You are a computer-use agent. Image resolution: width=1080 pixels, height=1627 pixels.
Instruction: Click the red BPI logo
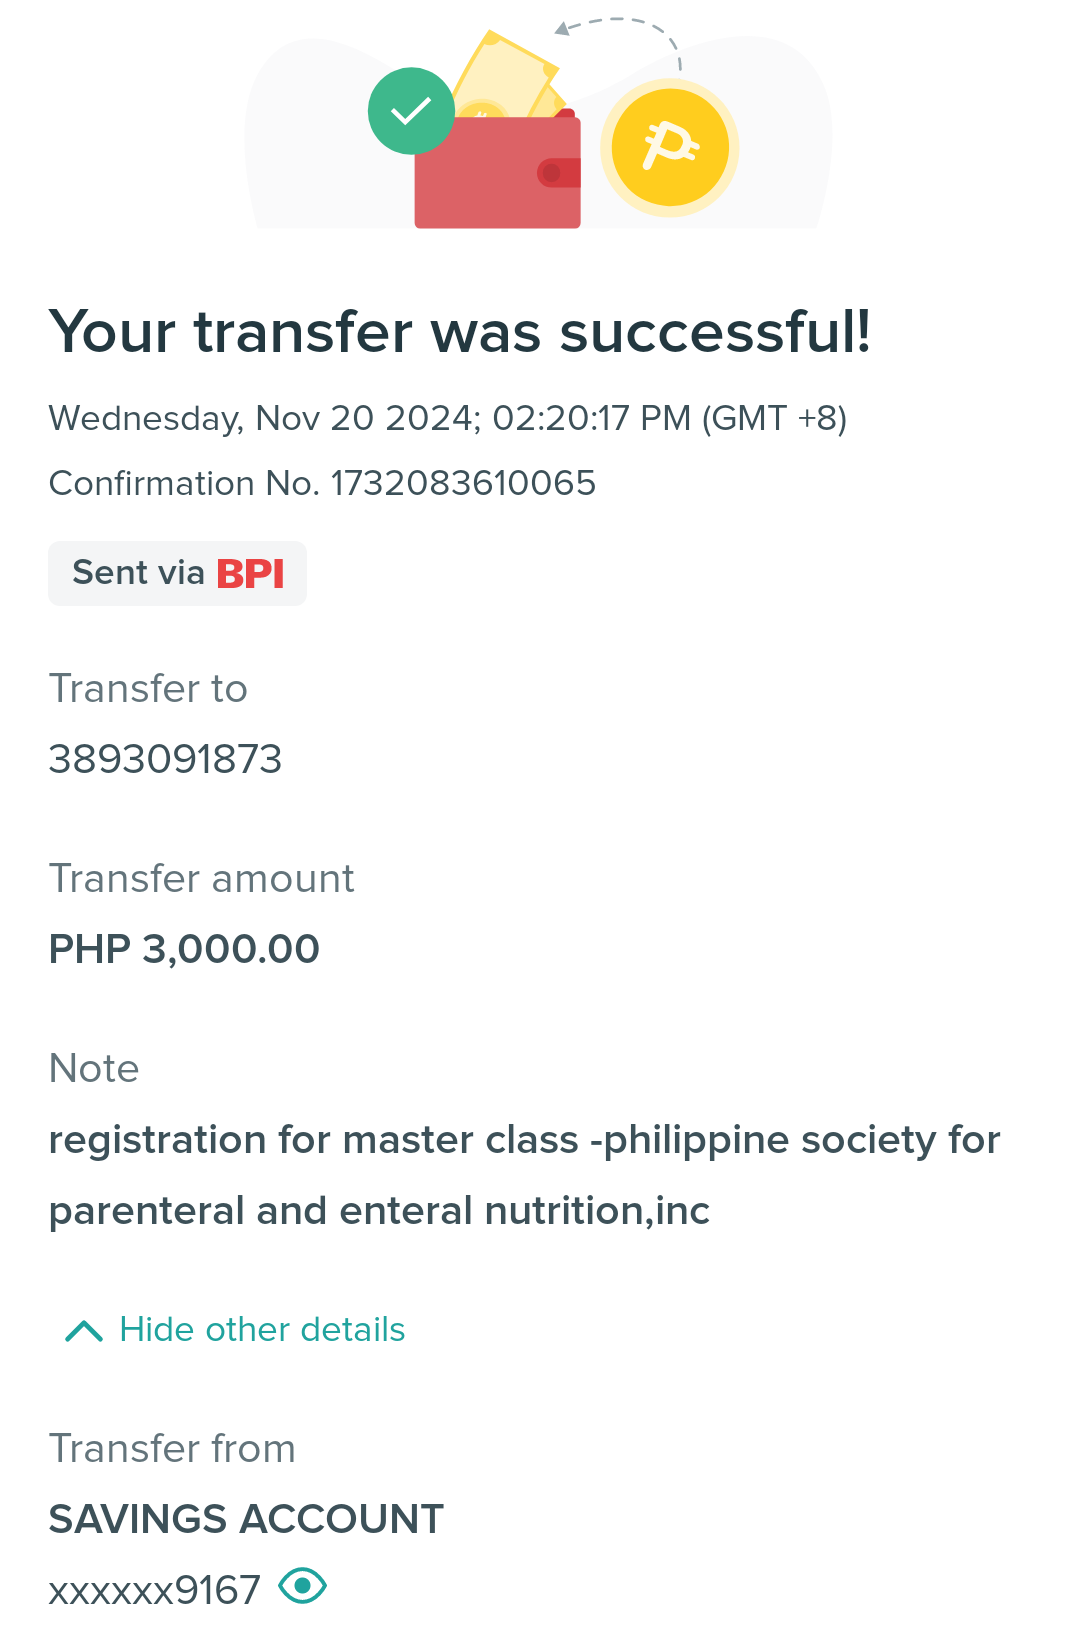coord(251,574)
